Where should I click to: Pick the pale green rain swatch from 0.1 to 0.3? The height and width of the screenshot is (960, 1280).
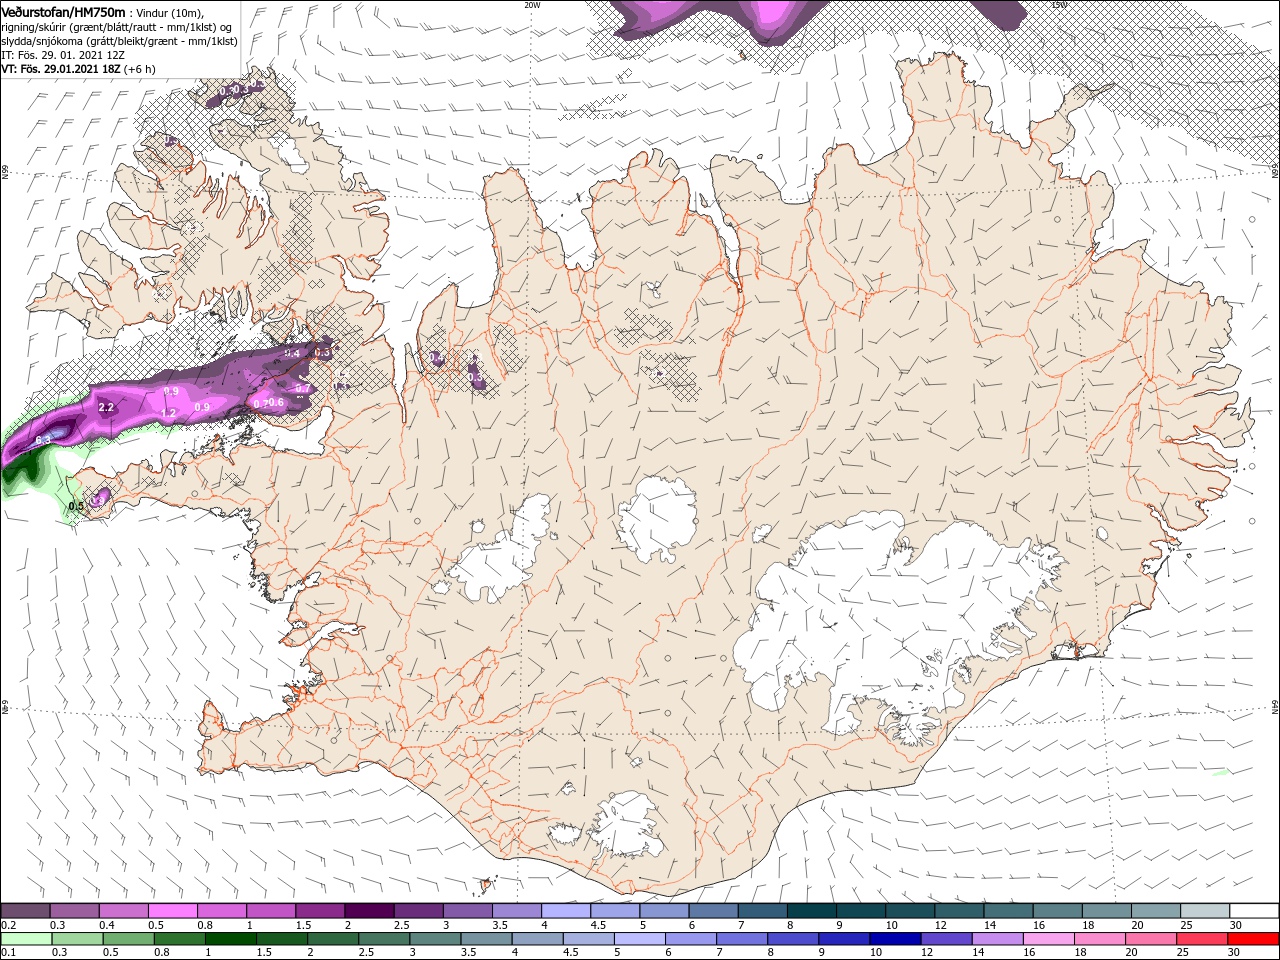point(25,939)
